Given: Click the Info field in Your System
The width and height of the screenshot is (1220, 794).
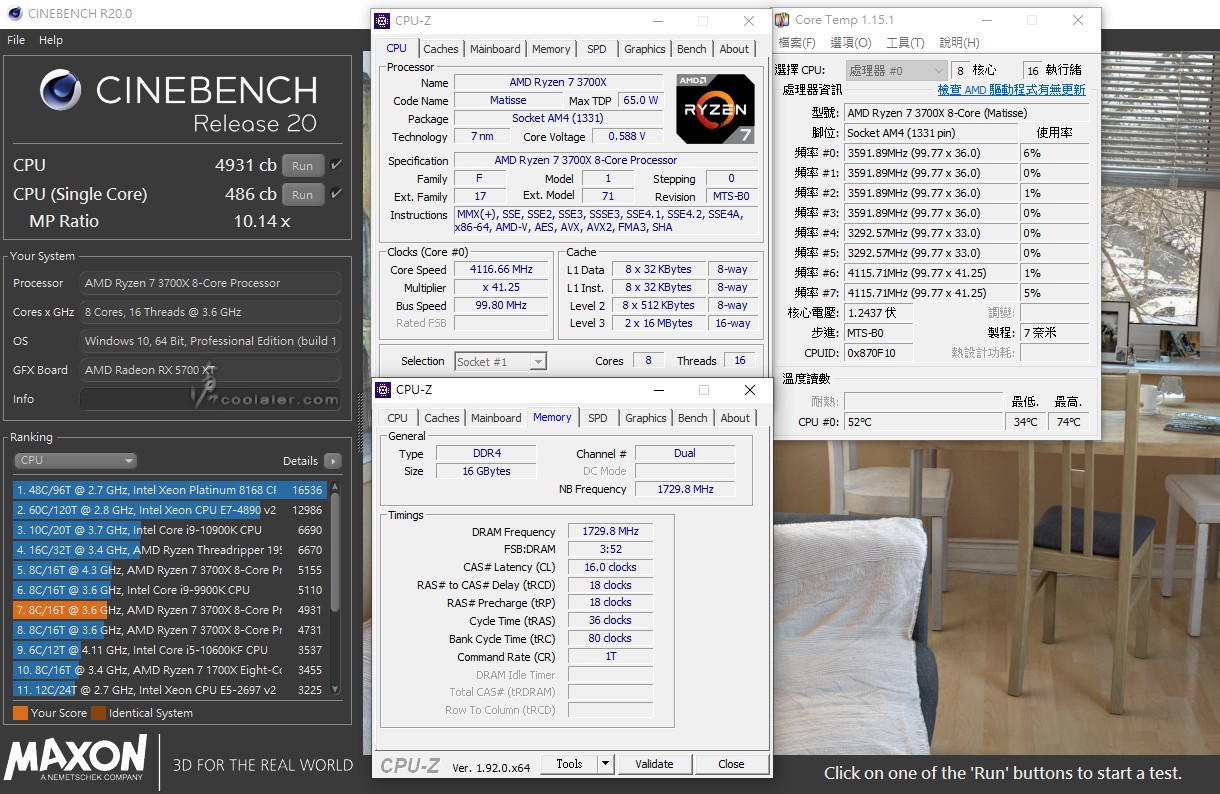Looking at the screenshot, I should tap(210, 399).
